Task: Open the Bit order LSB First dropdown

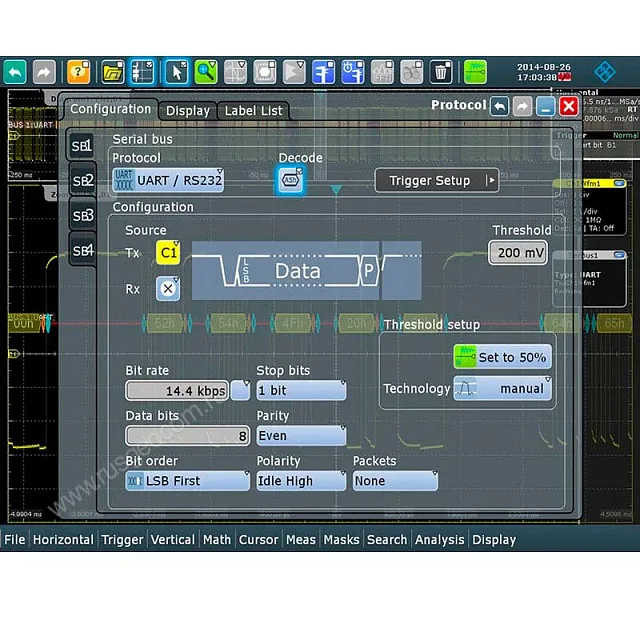Action: (187, 481)
